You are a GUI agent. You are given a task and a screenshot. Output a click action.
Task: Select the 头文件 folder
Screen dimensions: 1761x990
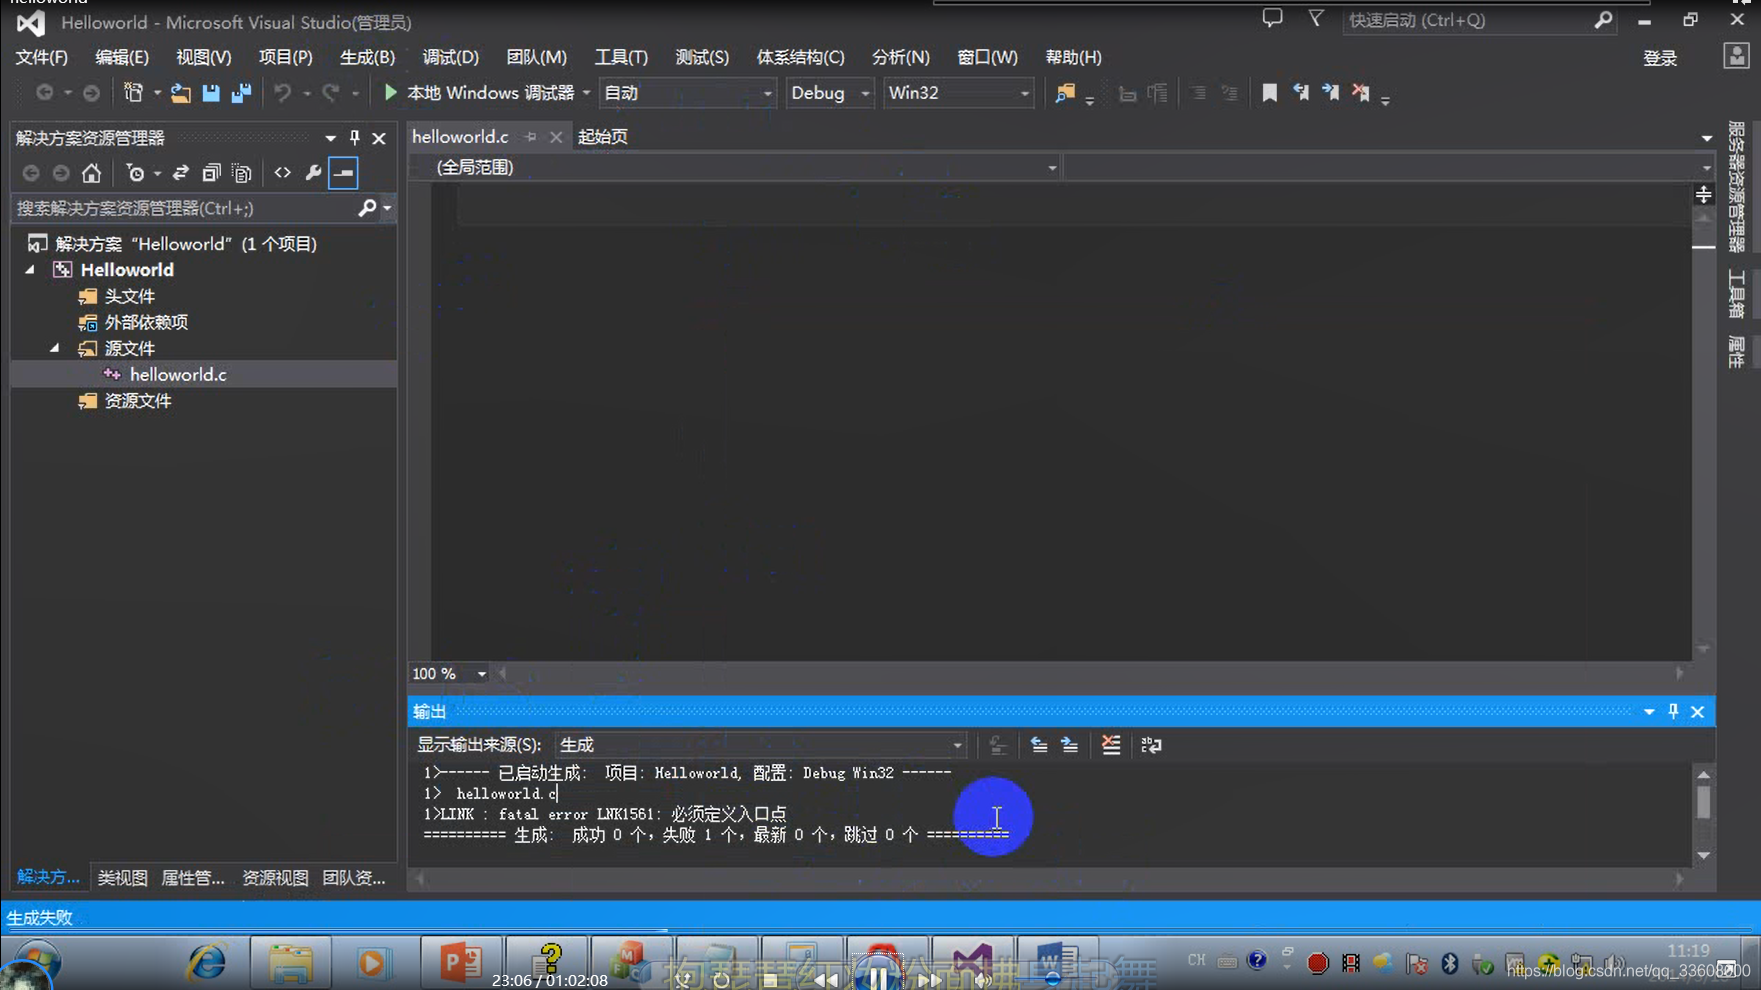click(129, 296)
